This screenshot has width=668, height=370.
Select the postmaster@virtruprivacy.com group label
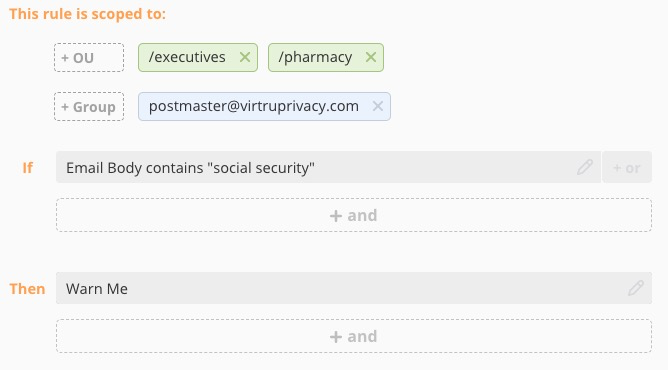pyautogui.click(x=253, y=106)
